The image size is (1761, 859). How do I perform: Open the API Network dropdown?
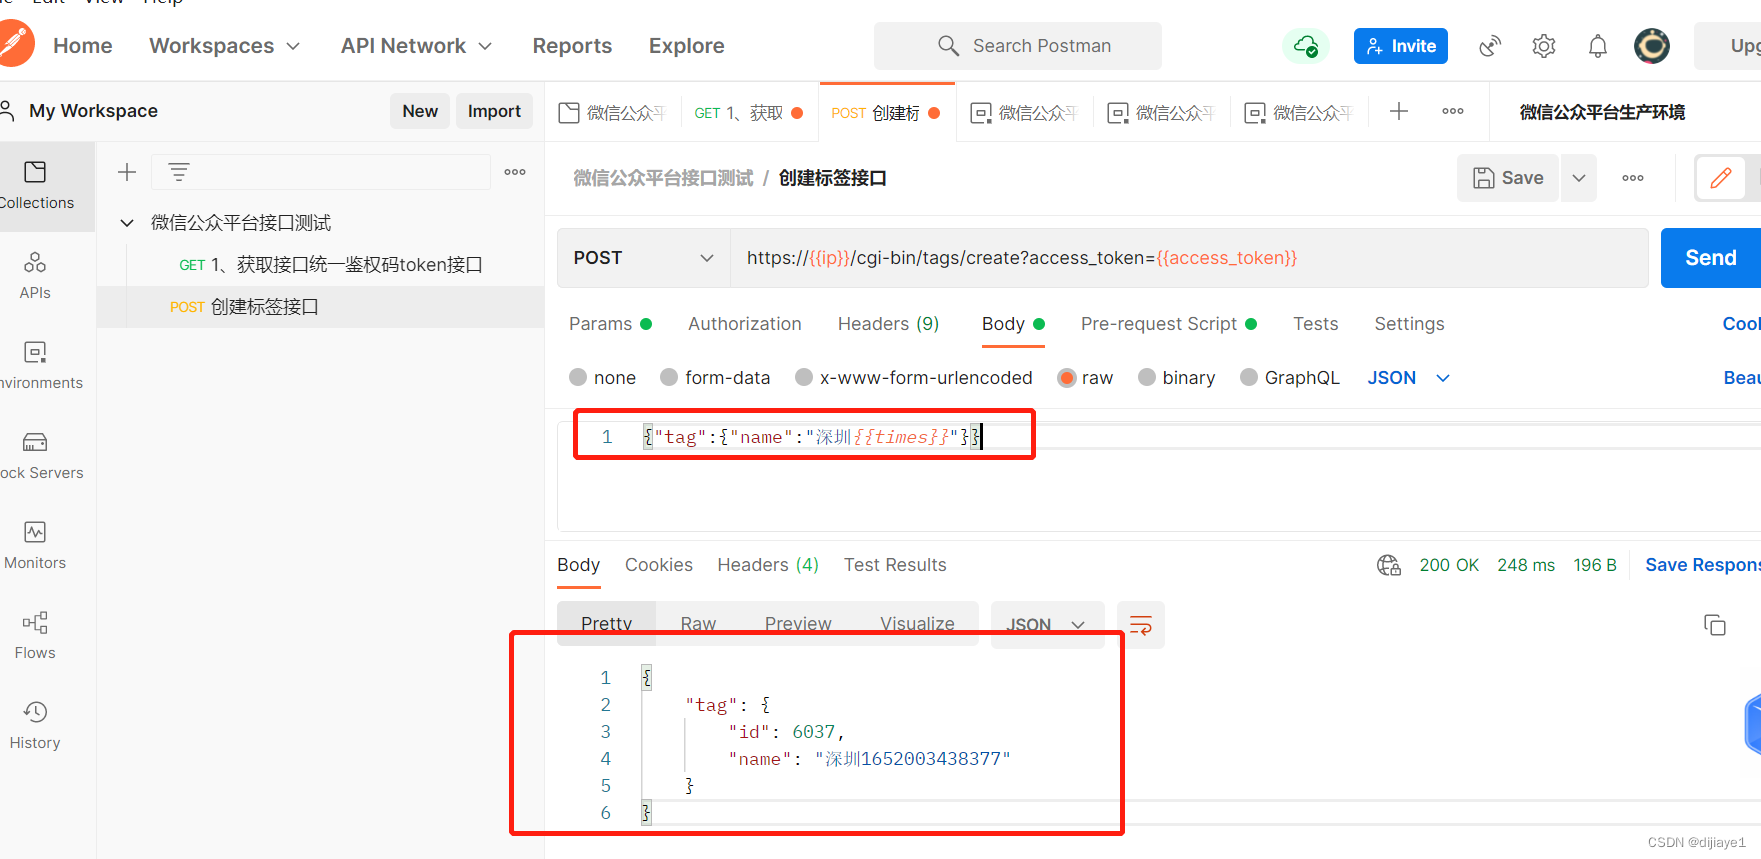pyautogui.click(x=417, y=46)
